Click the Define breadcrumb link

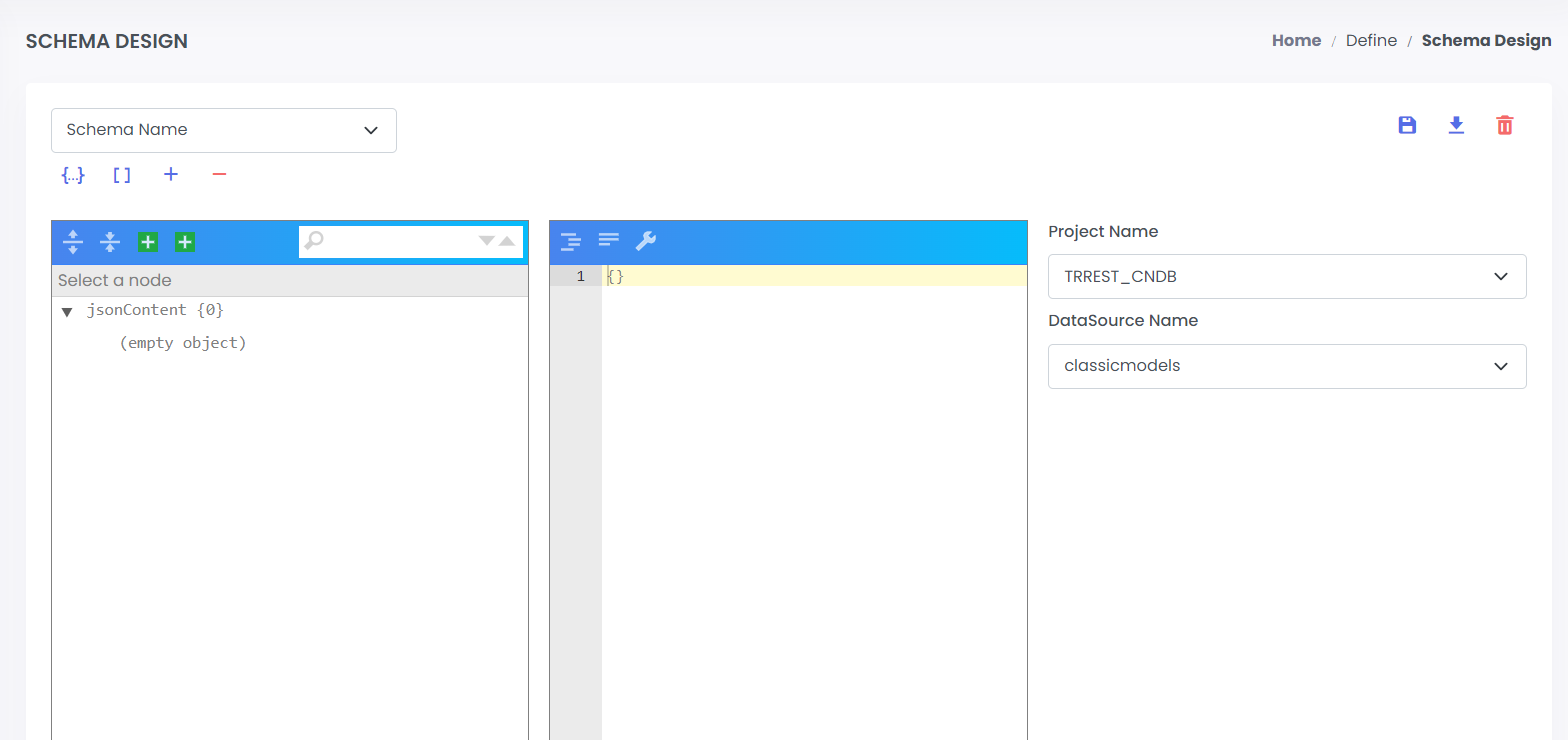pos(1371,41)
